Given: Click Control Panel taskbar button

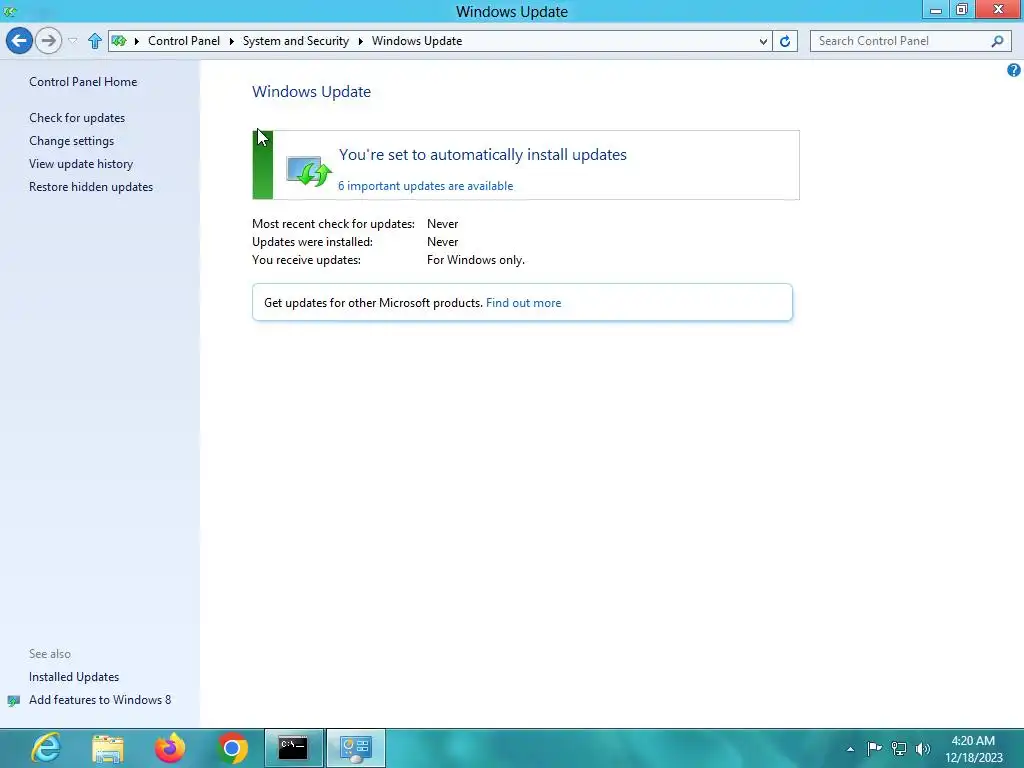Looking at the screenshot, I should [x=356, y=748].
